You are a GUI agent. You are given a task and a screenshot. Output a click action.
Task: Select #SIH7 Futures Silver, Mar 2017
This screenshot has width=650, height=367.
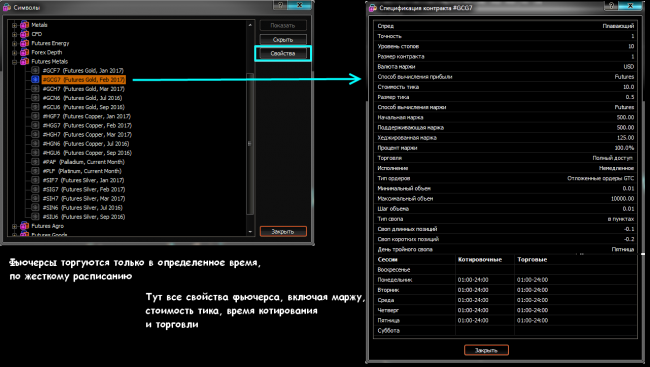[84, 199]
